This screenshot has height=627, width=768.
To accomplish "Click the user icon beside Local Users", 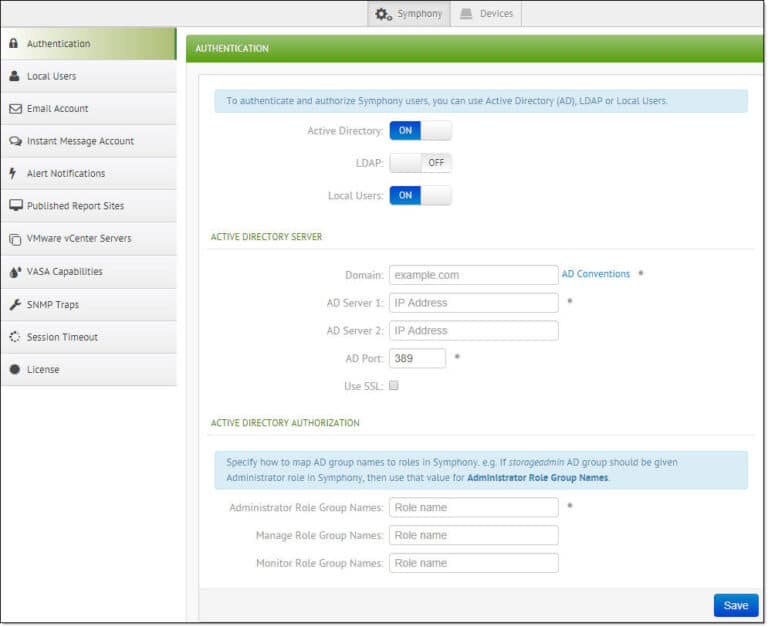I will pos(15,76).
